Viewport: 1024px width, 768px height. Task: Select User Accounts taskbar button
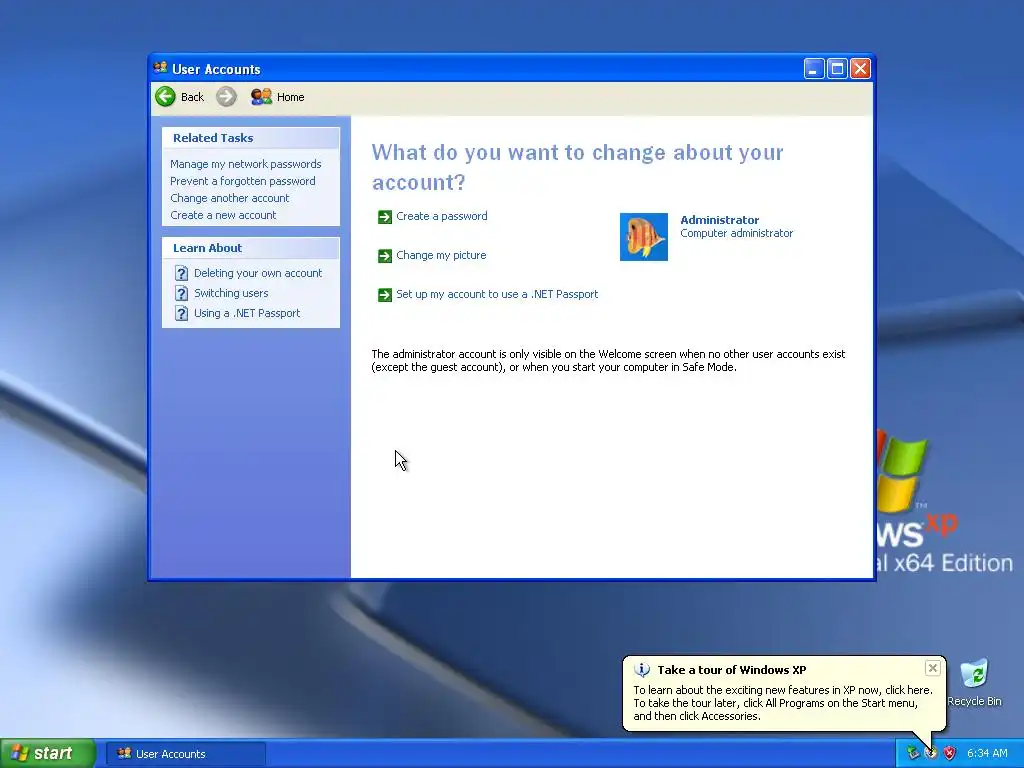coord(186,754)
